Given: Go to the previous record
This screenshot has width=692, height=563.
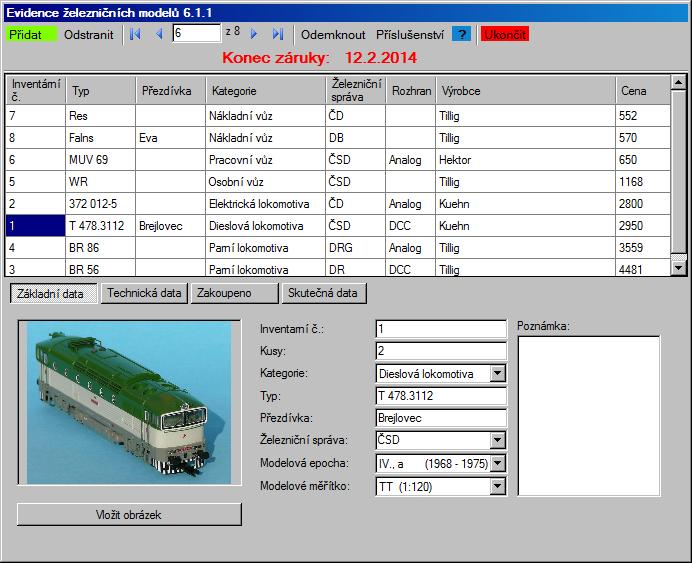Looking at the screenshot, I should (x=158, y=34).
